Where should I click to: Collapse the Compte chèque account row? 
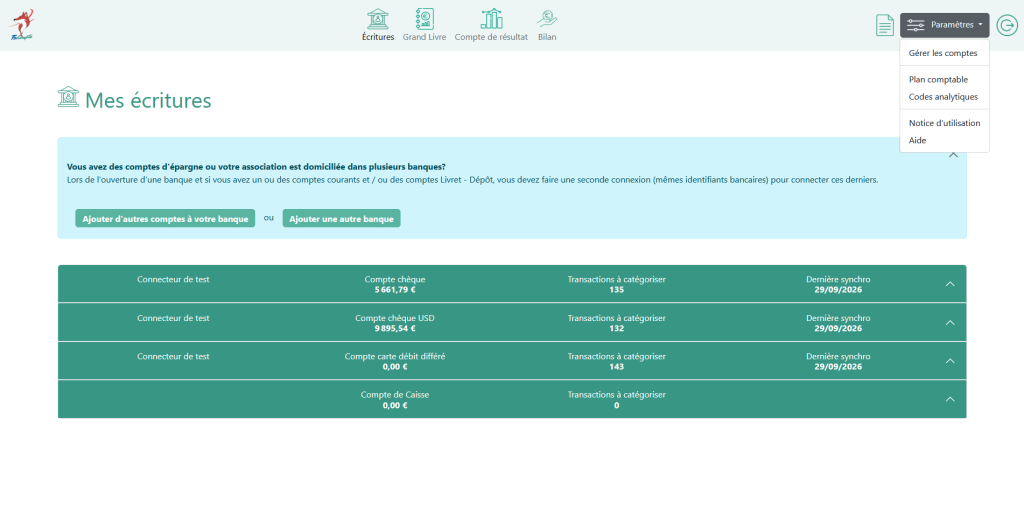950,284
